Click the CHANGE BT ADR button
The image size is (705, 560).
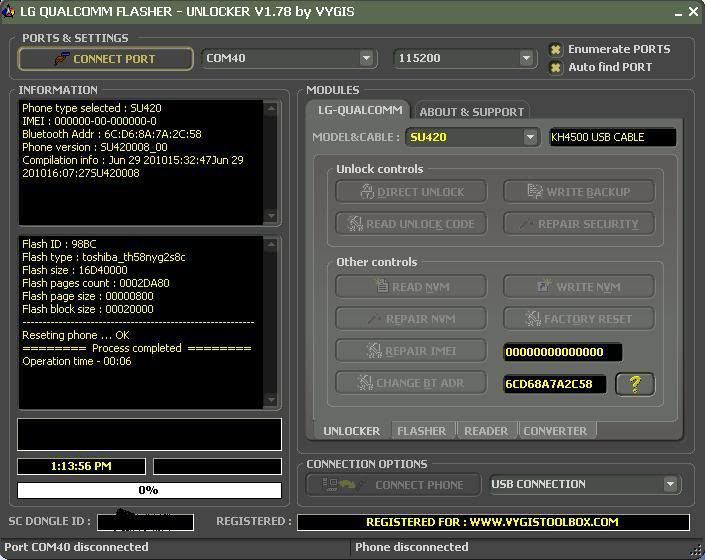tap(411, 383)
